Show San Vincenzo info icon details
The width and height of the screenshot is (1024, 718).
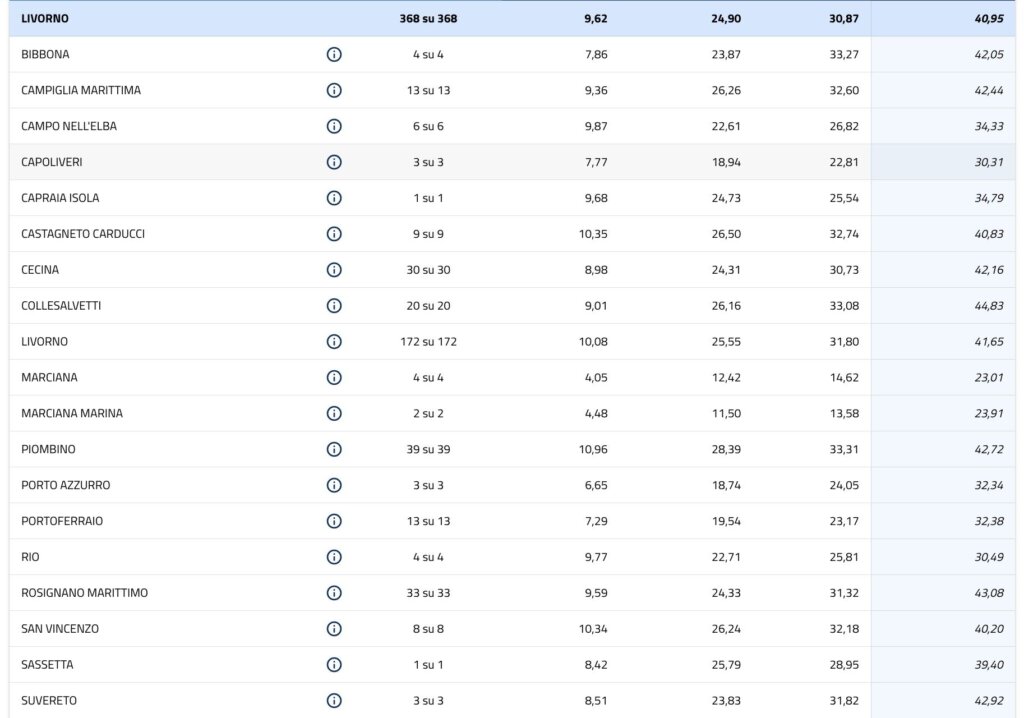pos(334,629)
